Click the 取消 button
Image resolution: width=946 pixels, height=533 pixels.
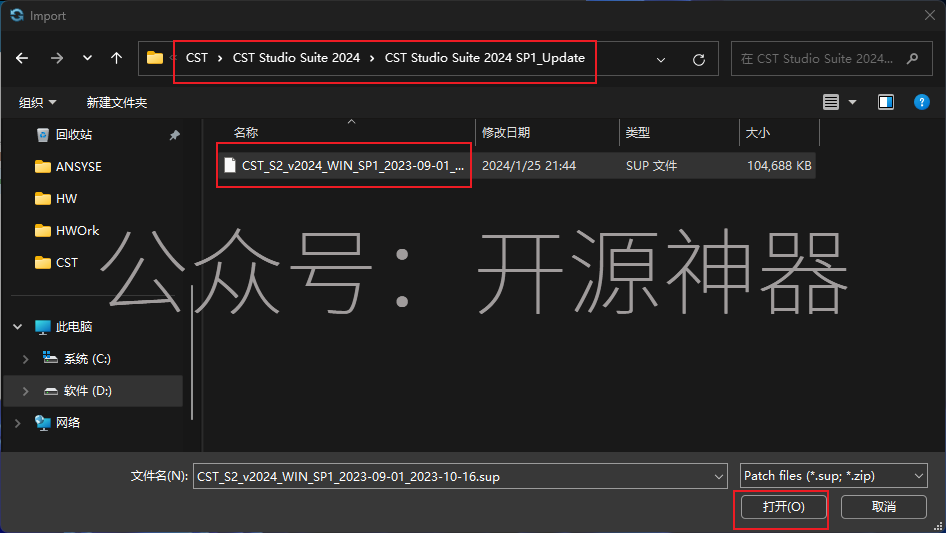click(x=883, y=506)
